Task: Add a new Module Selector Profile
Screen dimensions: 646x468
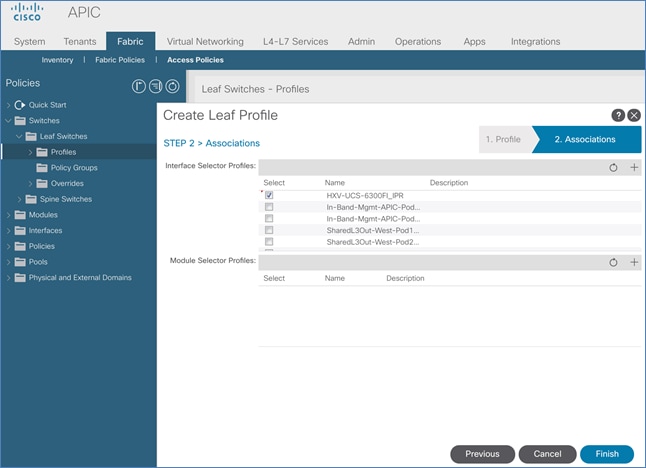Action: [x=634, y=262]
